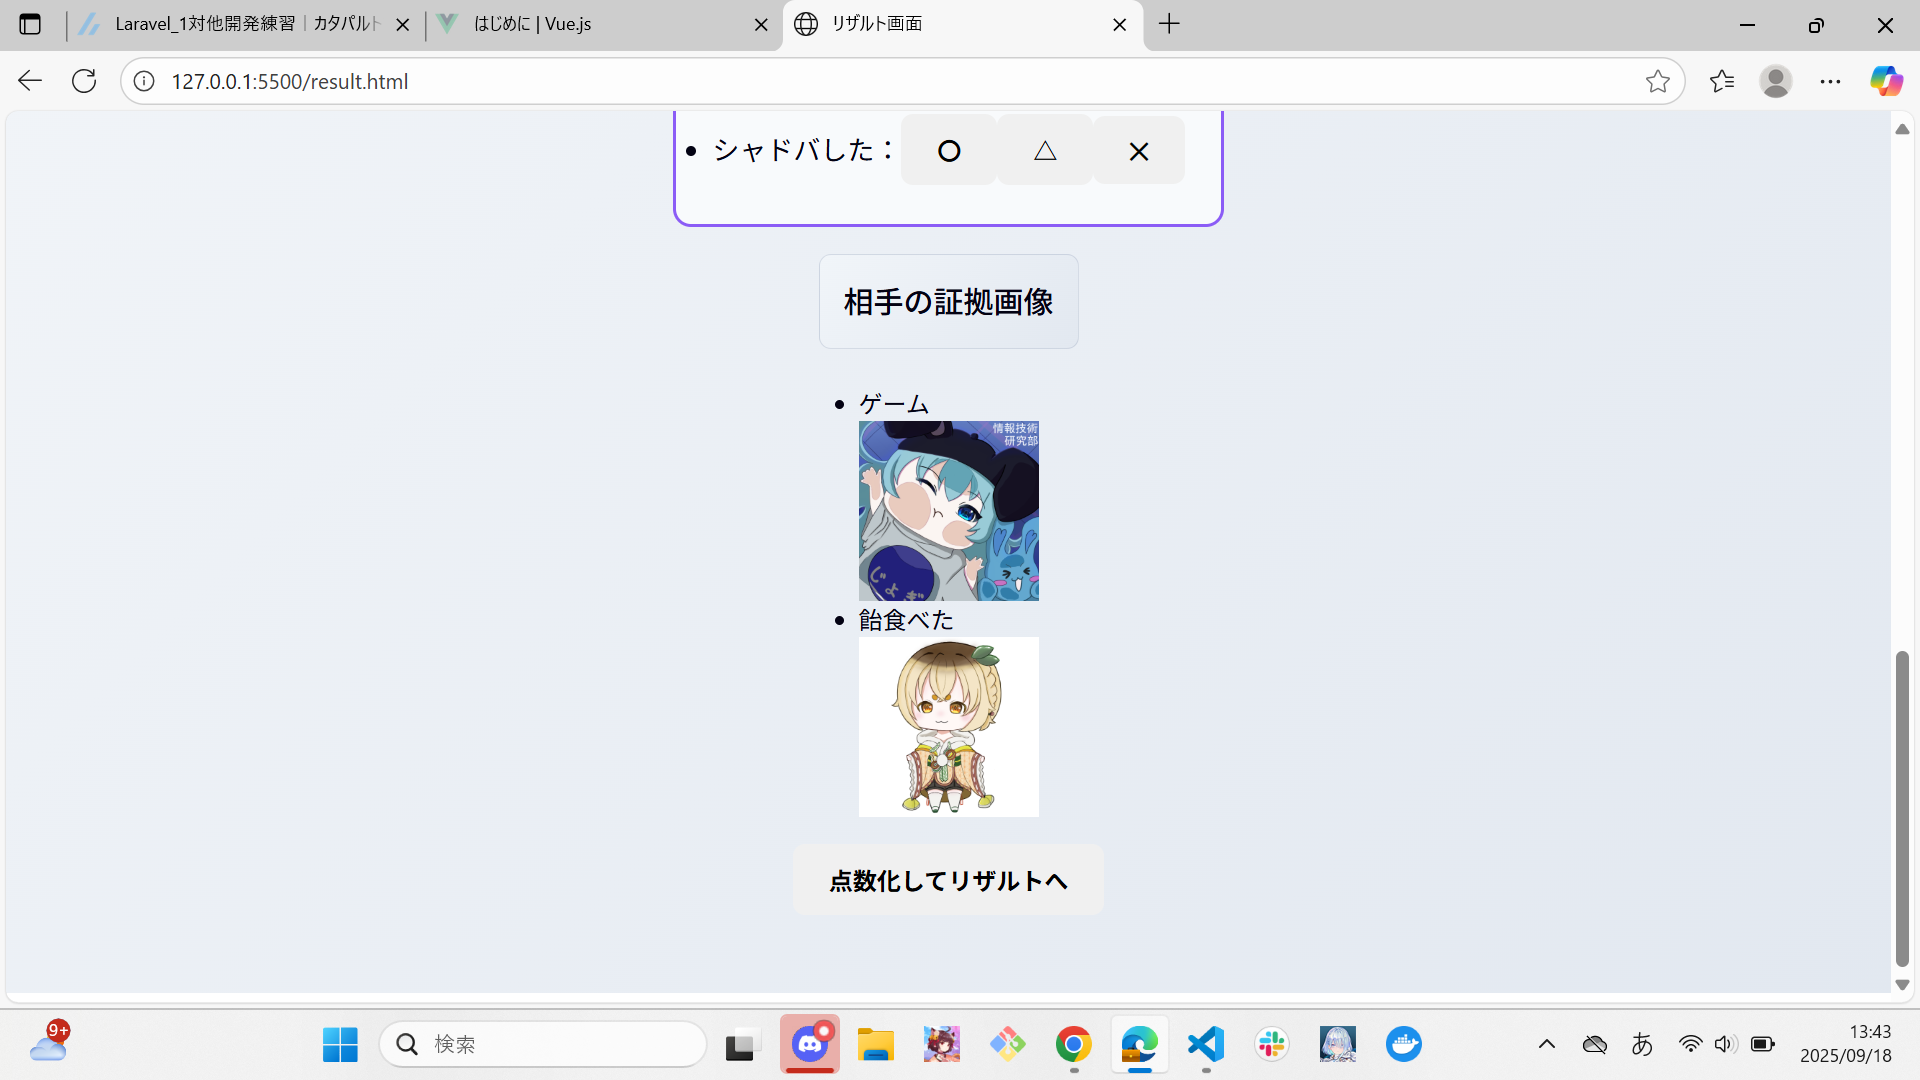Expand hidden system tray icons chevron
Image resolution: width=1920 pixels, height=1080 pixels.
[1546, 1044]
